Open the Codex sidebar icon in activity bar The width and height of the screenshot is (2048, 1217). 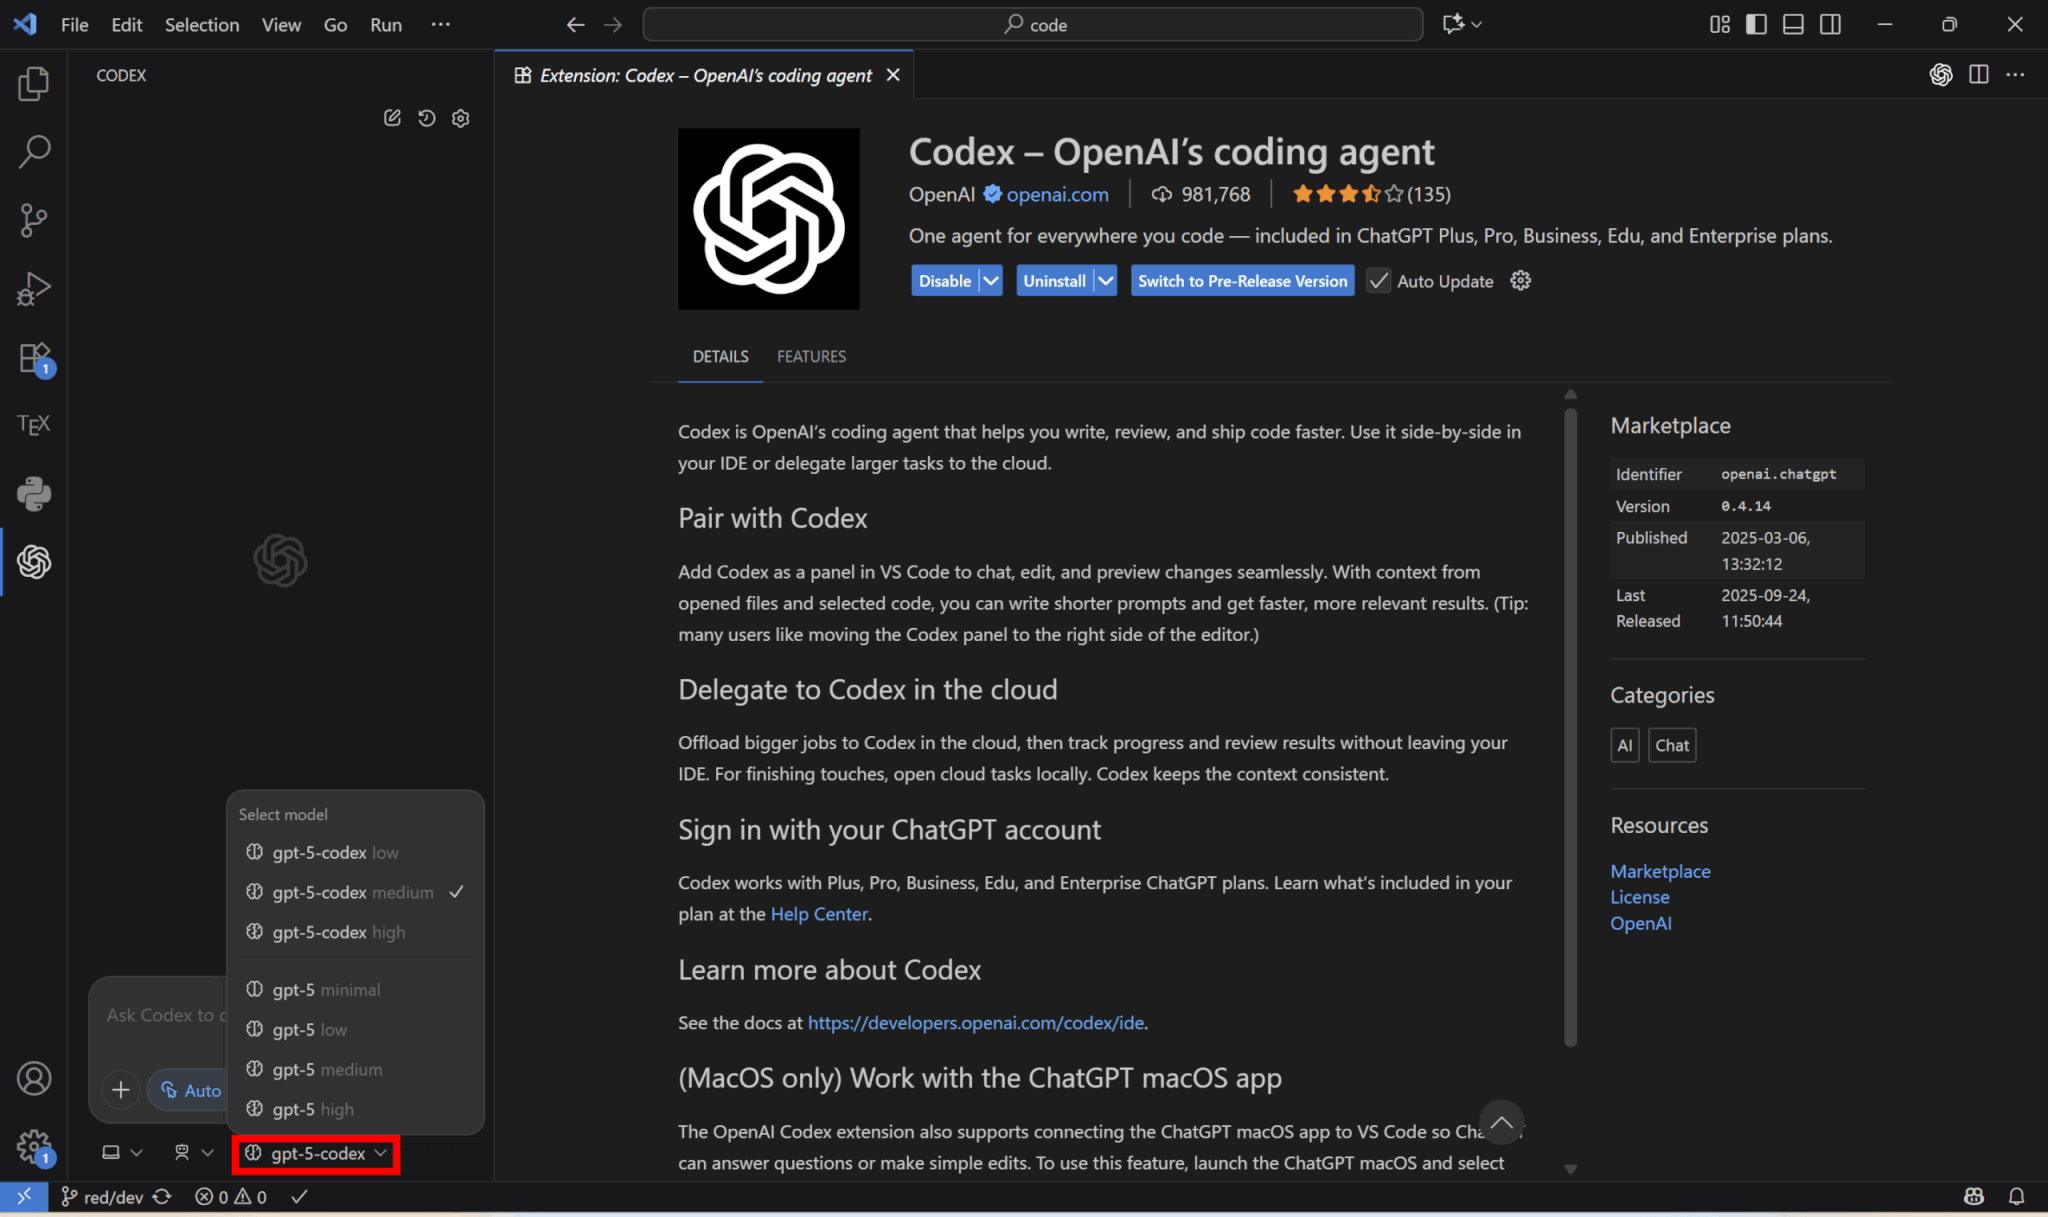coord(33,562)
